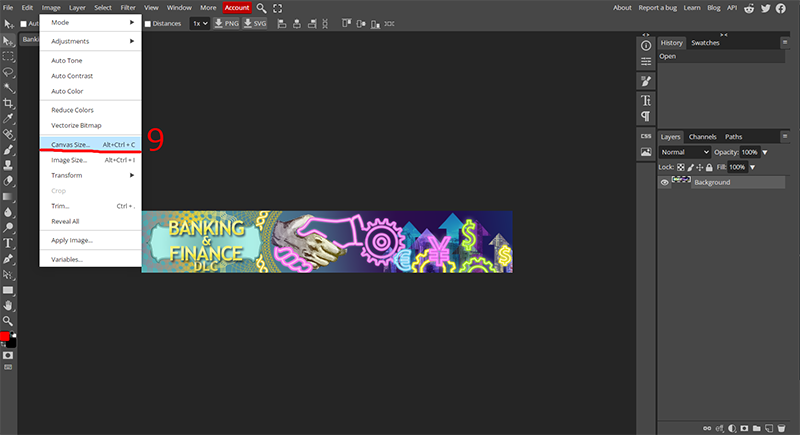Select the Crop tool

(x=8, y=103)
